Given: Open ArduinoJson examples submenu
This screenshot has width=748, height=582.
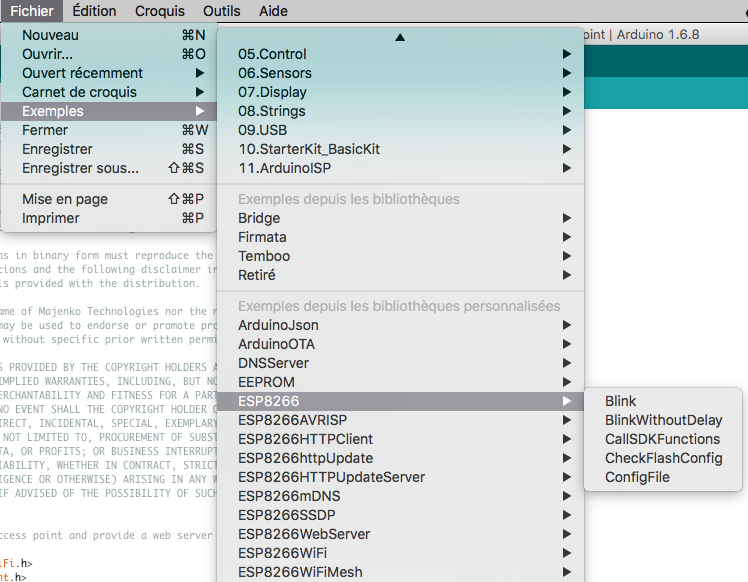Looking at the screenshot, I should [400, 325].
